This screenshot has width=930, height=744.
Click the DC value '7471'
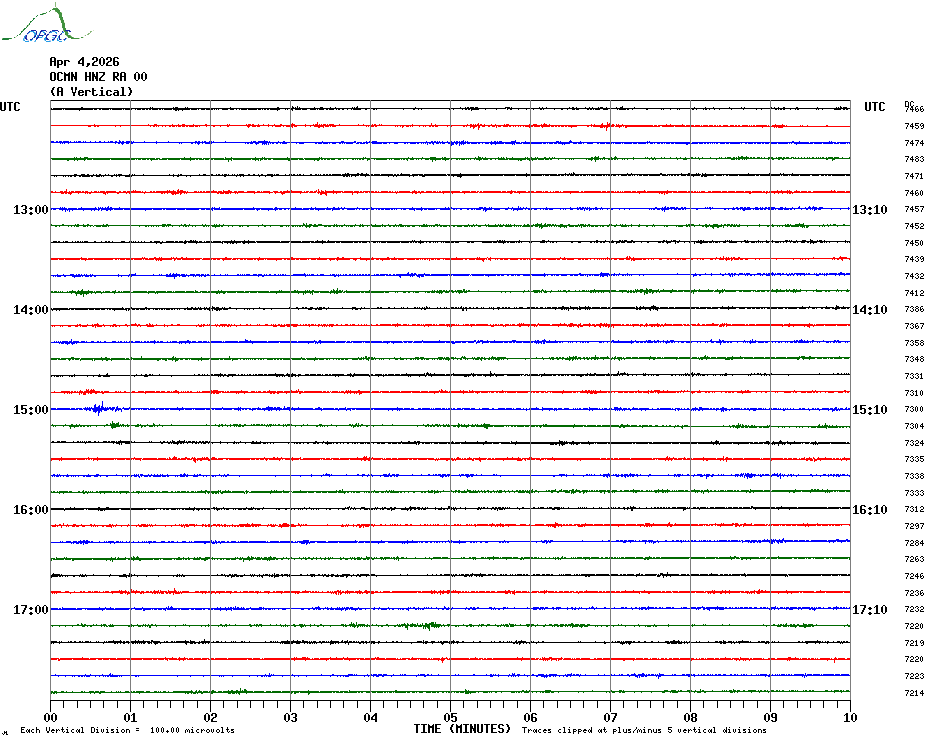(x=914, y=176)
